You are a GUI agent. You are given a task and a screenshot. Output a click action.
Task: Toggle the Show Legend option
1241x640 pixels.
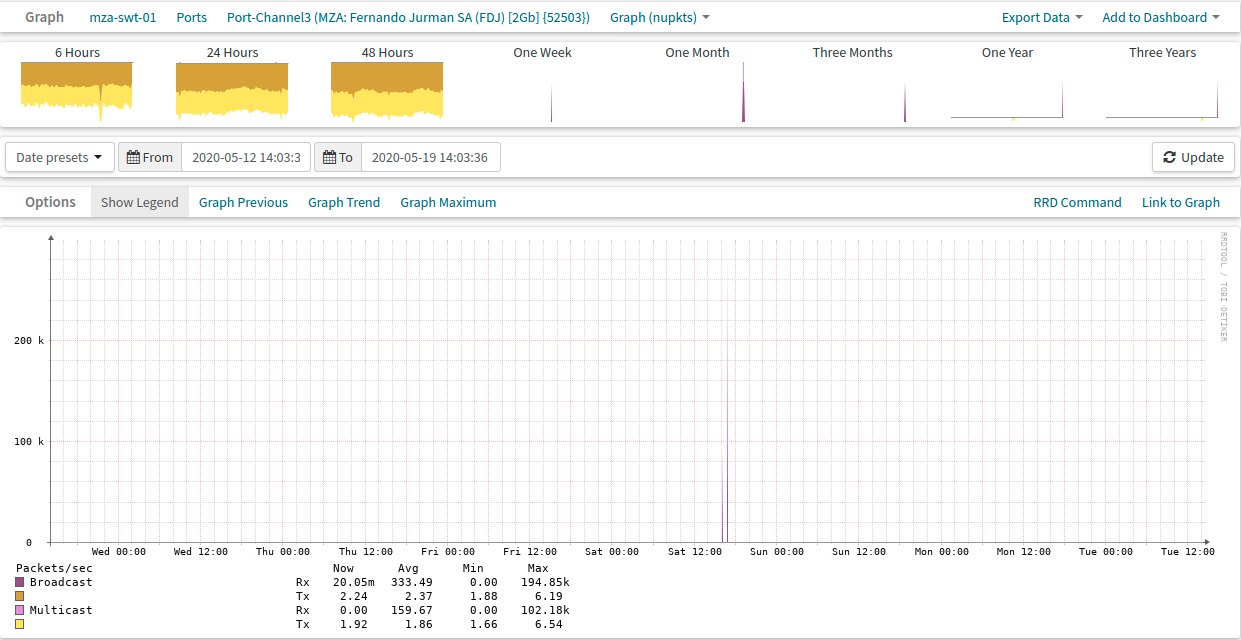point(139,202)
